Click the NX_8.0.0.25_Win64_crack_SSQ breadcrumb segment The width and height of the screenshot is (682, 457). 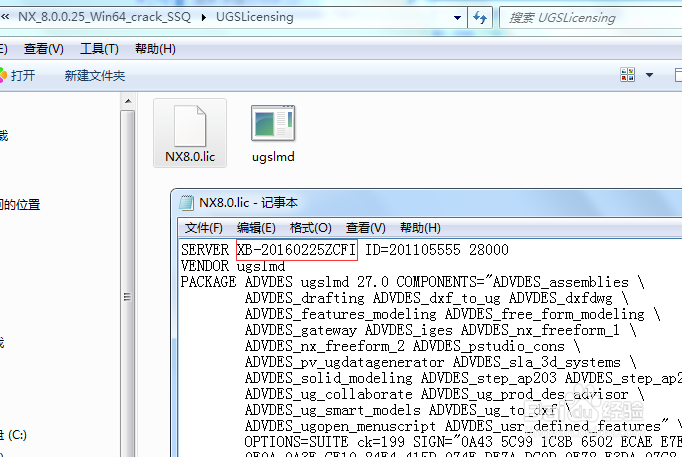click(x=104, y=17)
